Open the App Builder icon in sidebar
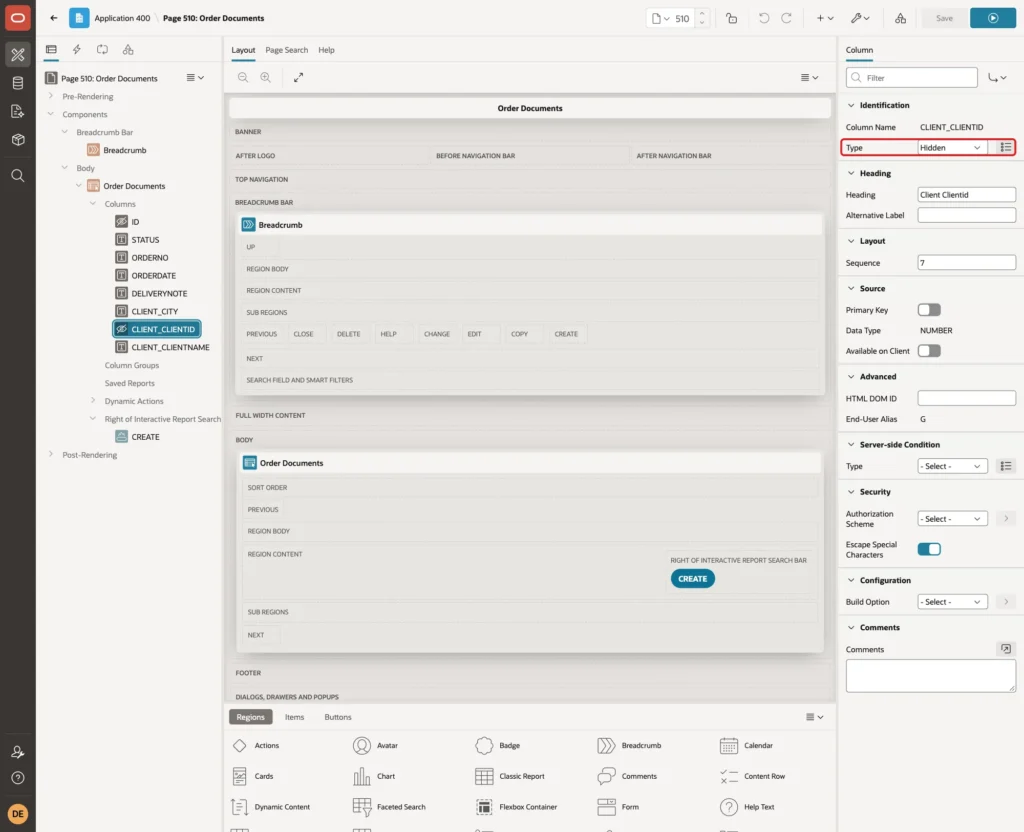Screen dimensions: 1024x832 [18, 55]
